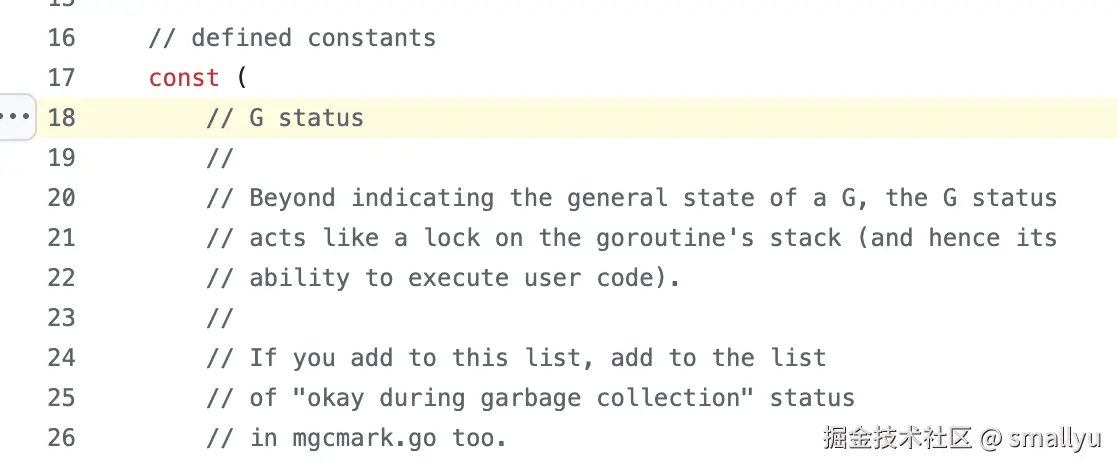Select line number 19
This screenshot has height=468, width=1118.
tap(61, 158)
